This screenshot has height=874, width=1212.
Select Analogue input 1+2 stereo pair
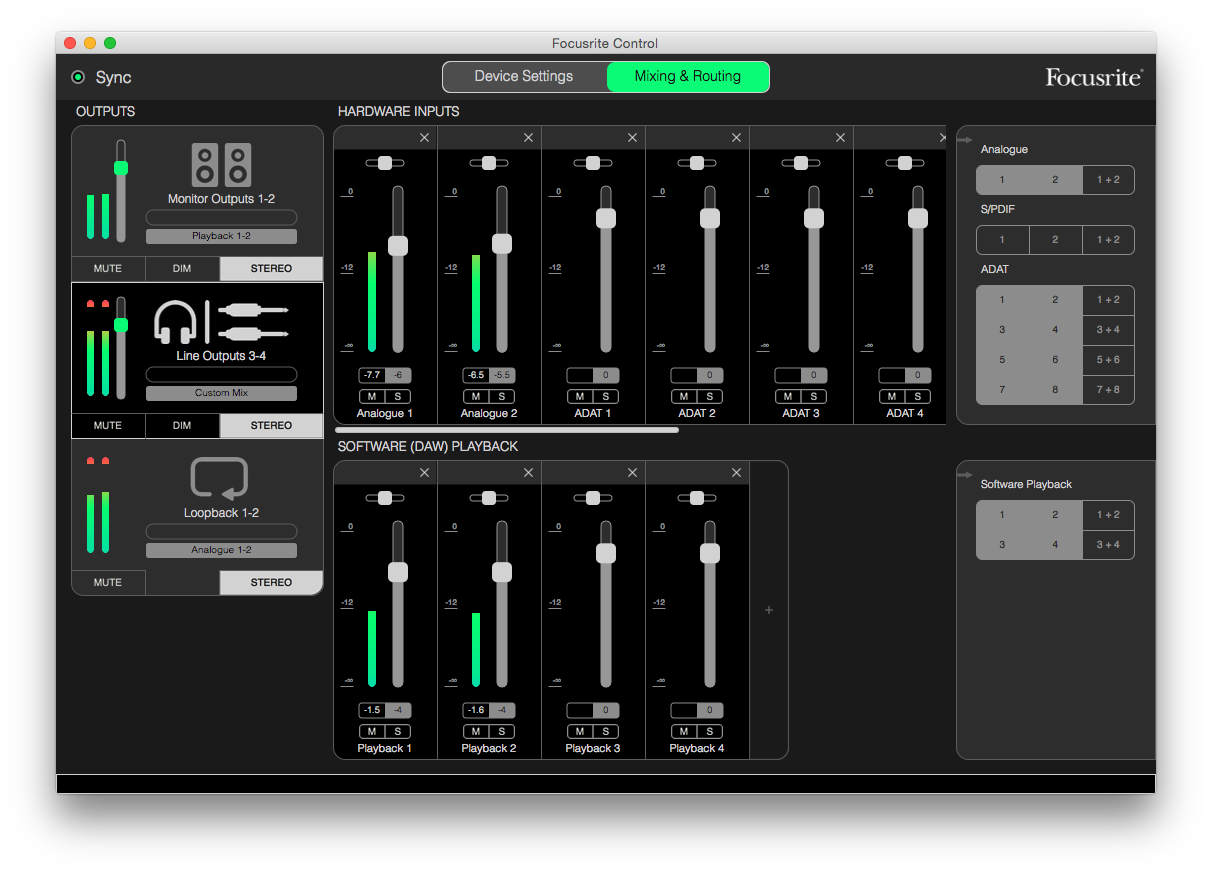1108,180
